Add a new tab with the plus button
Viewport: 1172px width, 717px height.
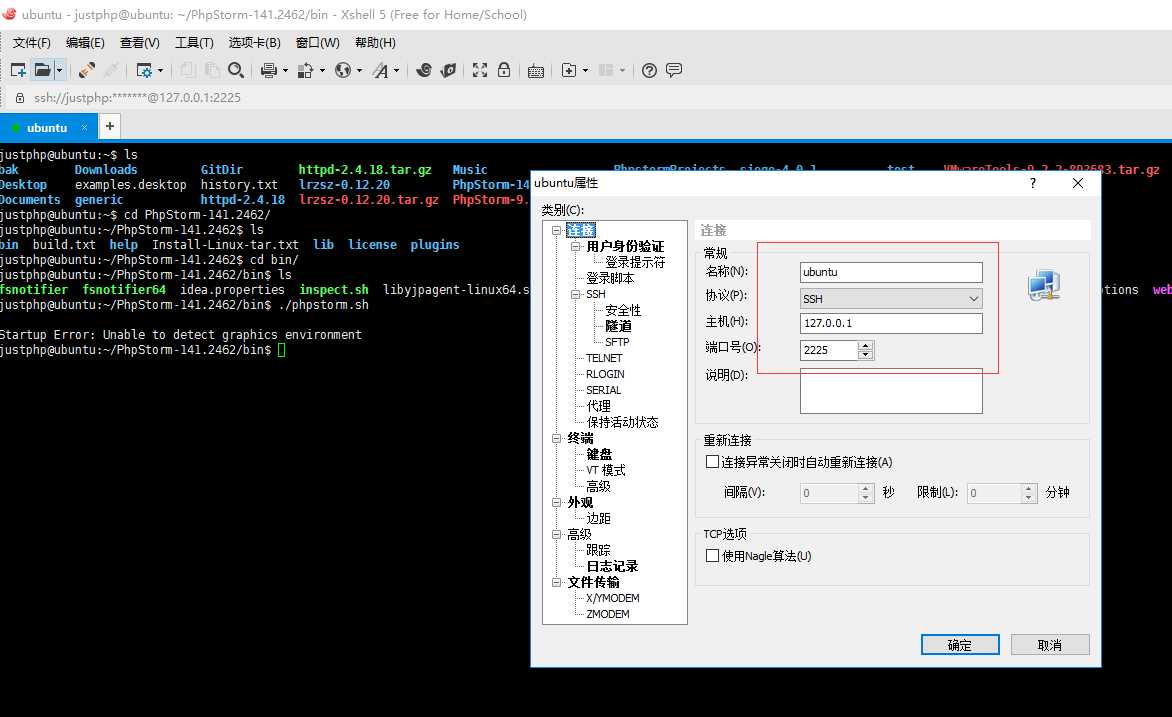point(110,126)
